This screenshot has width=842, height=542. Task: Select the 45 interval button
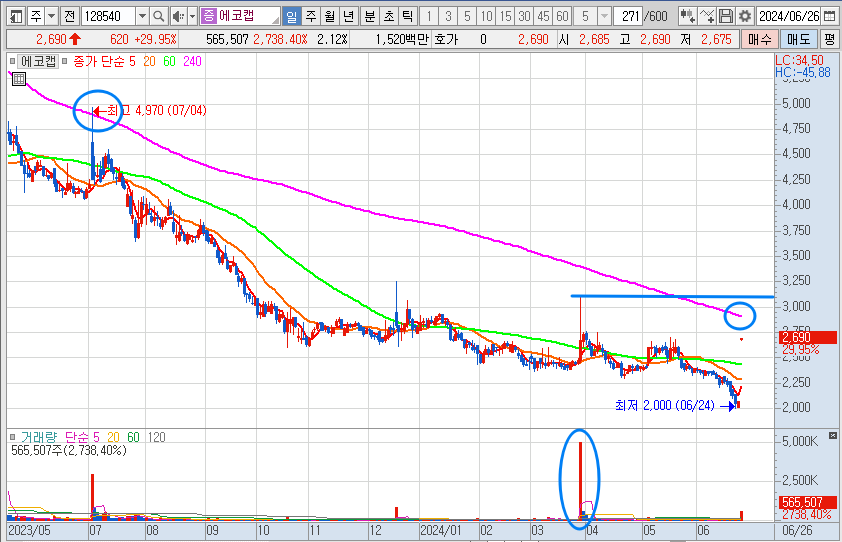[x=543, y=16]
